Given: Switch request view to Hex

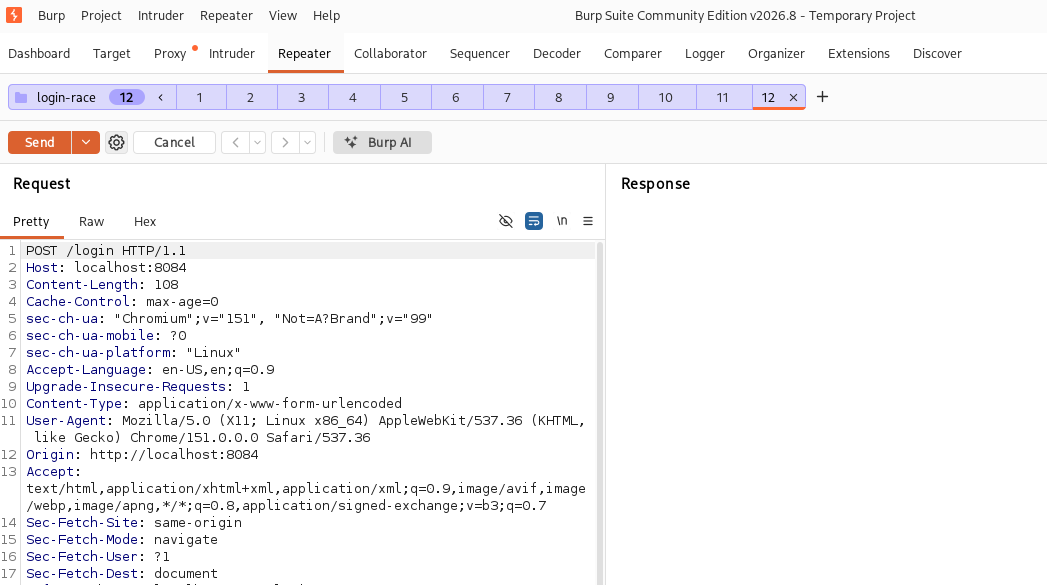Looking at the screenshot, I should (145, 222).
